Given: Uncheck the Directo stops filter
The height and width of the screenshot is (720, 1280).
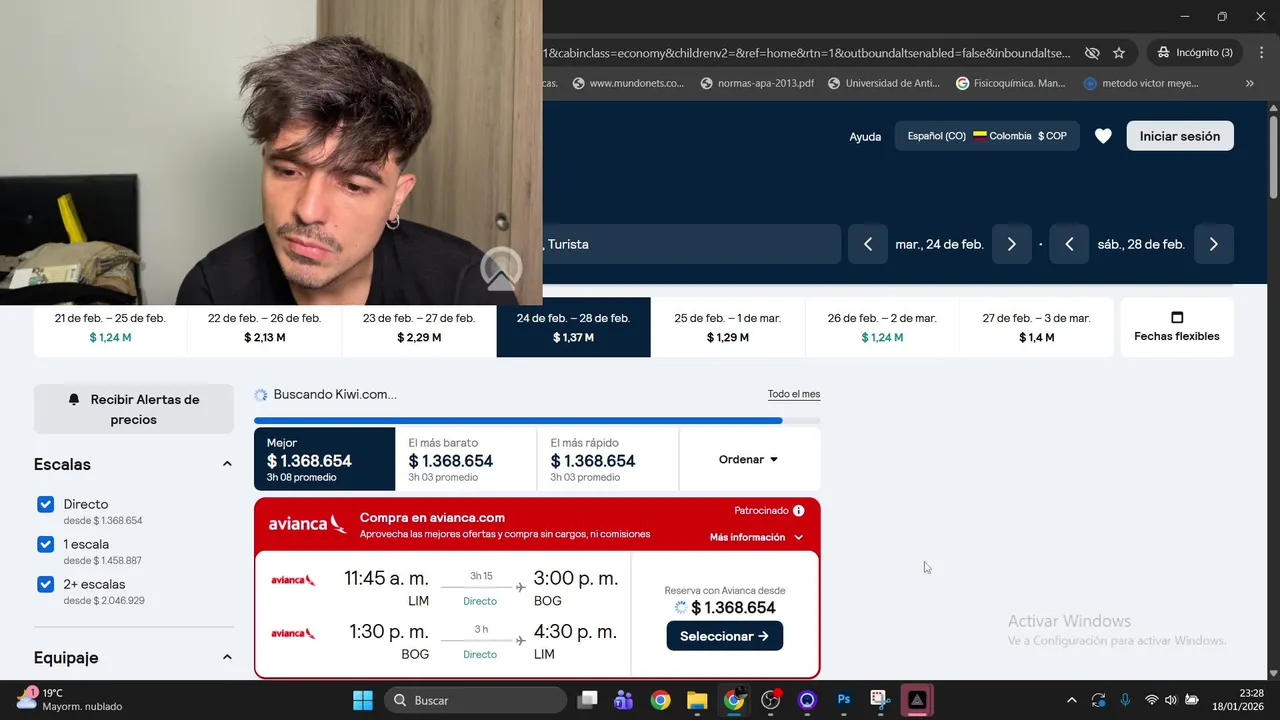Looking at the screenshot, I should click(x=45, y=504).
